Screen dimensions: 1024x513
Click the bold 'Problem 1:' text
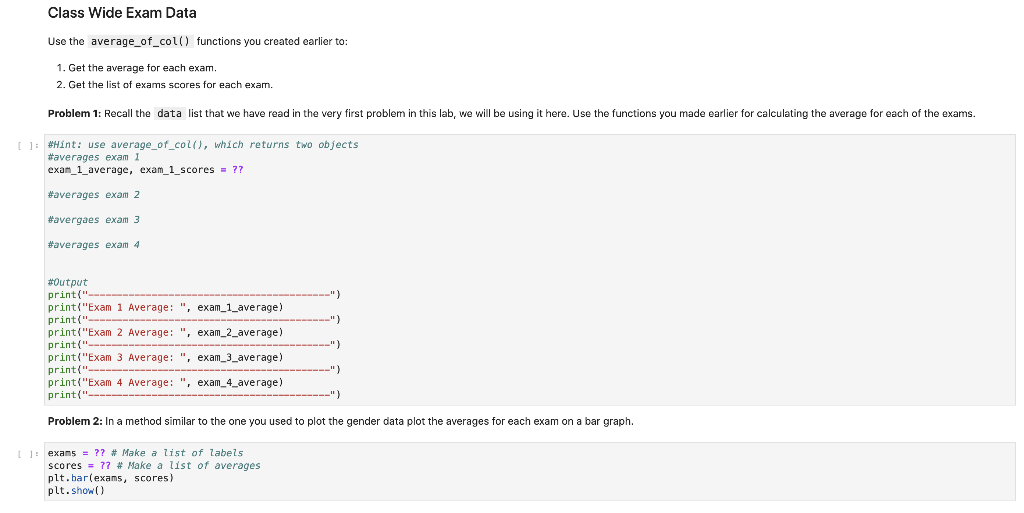(74, 114)
